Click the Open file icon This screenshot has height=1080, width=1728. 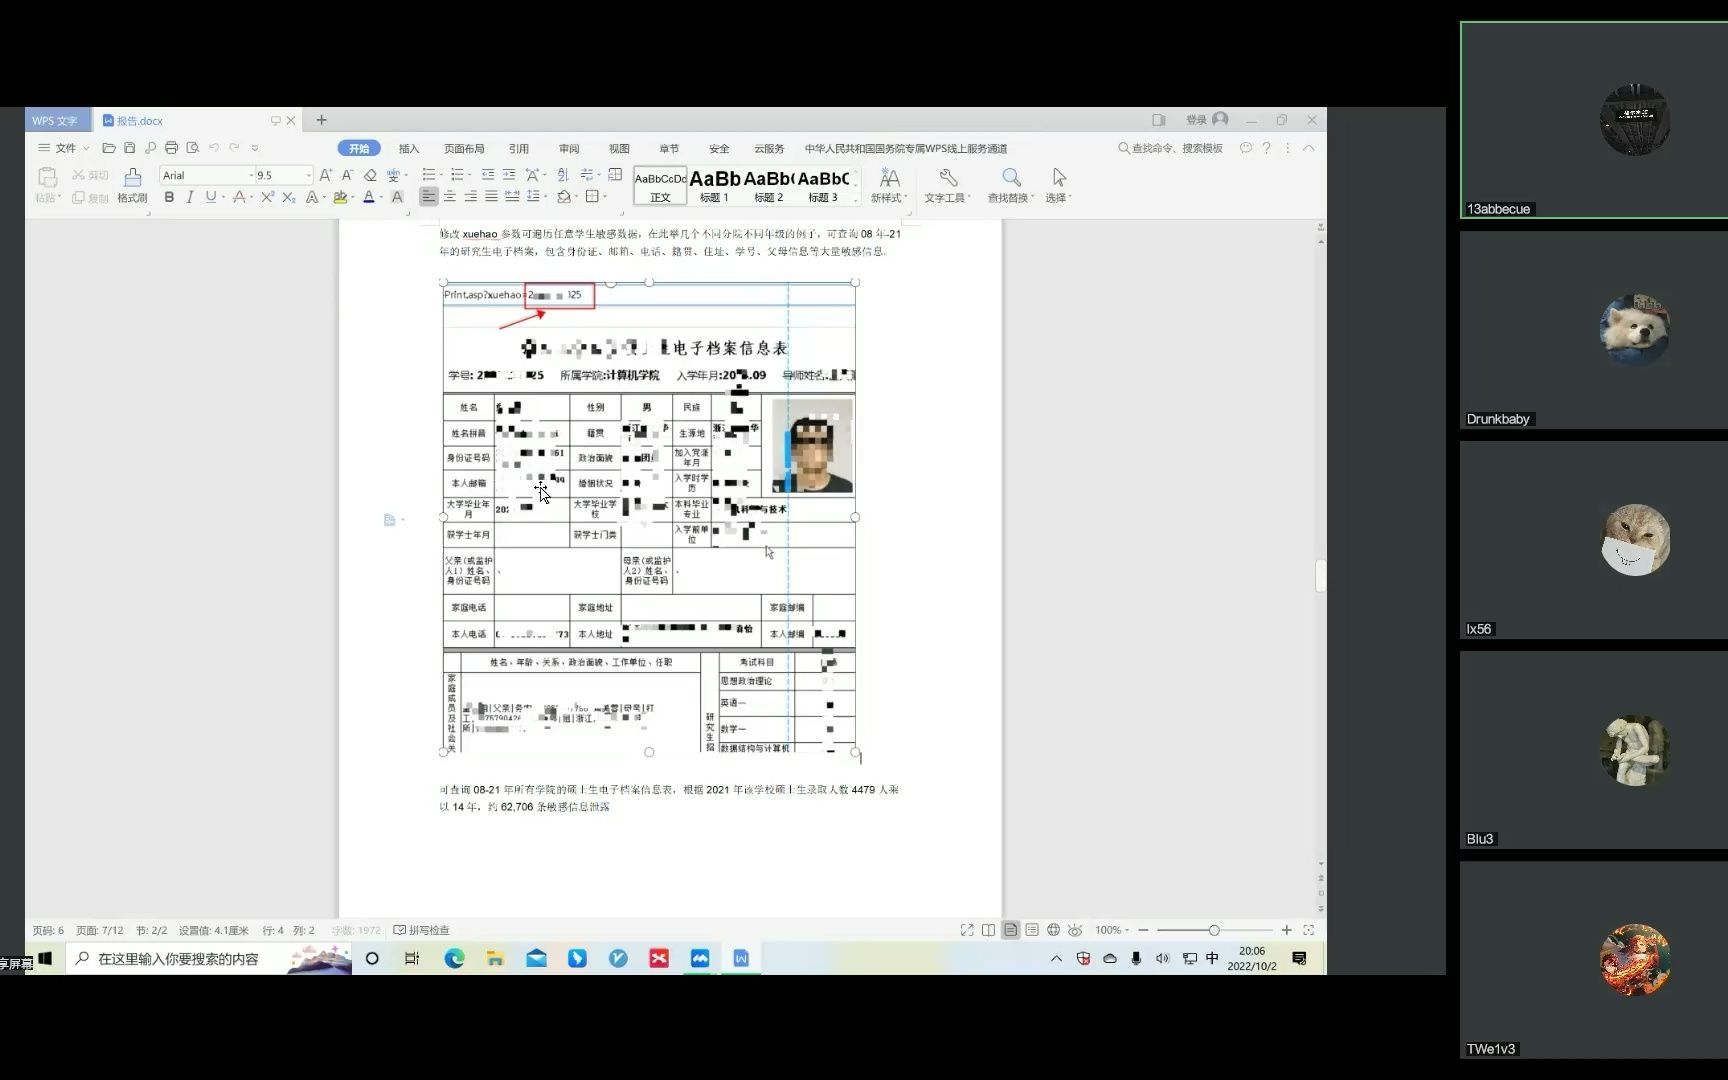[109, 148]
